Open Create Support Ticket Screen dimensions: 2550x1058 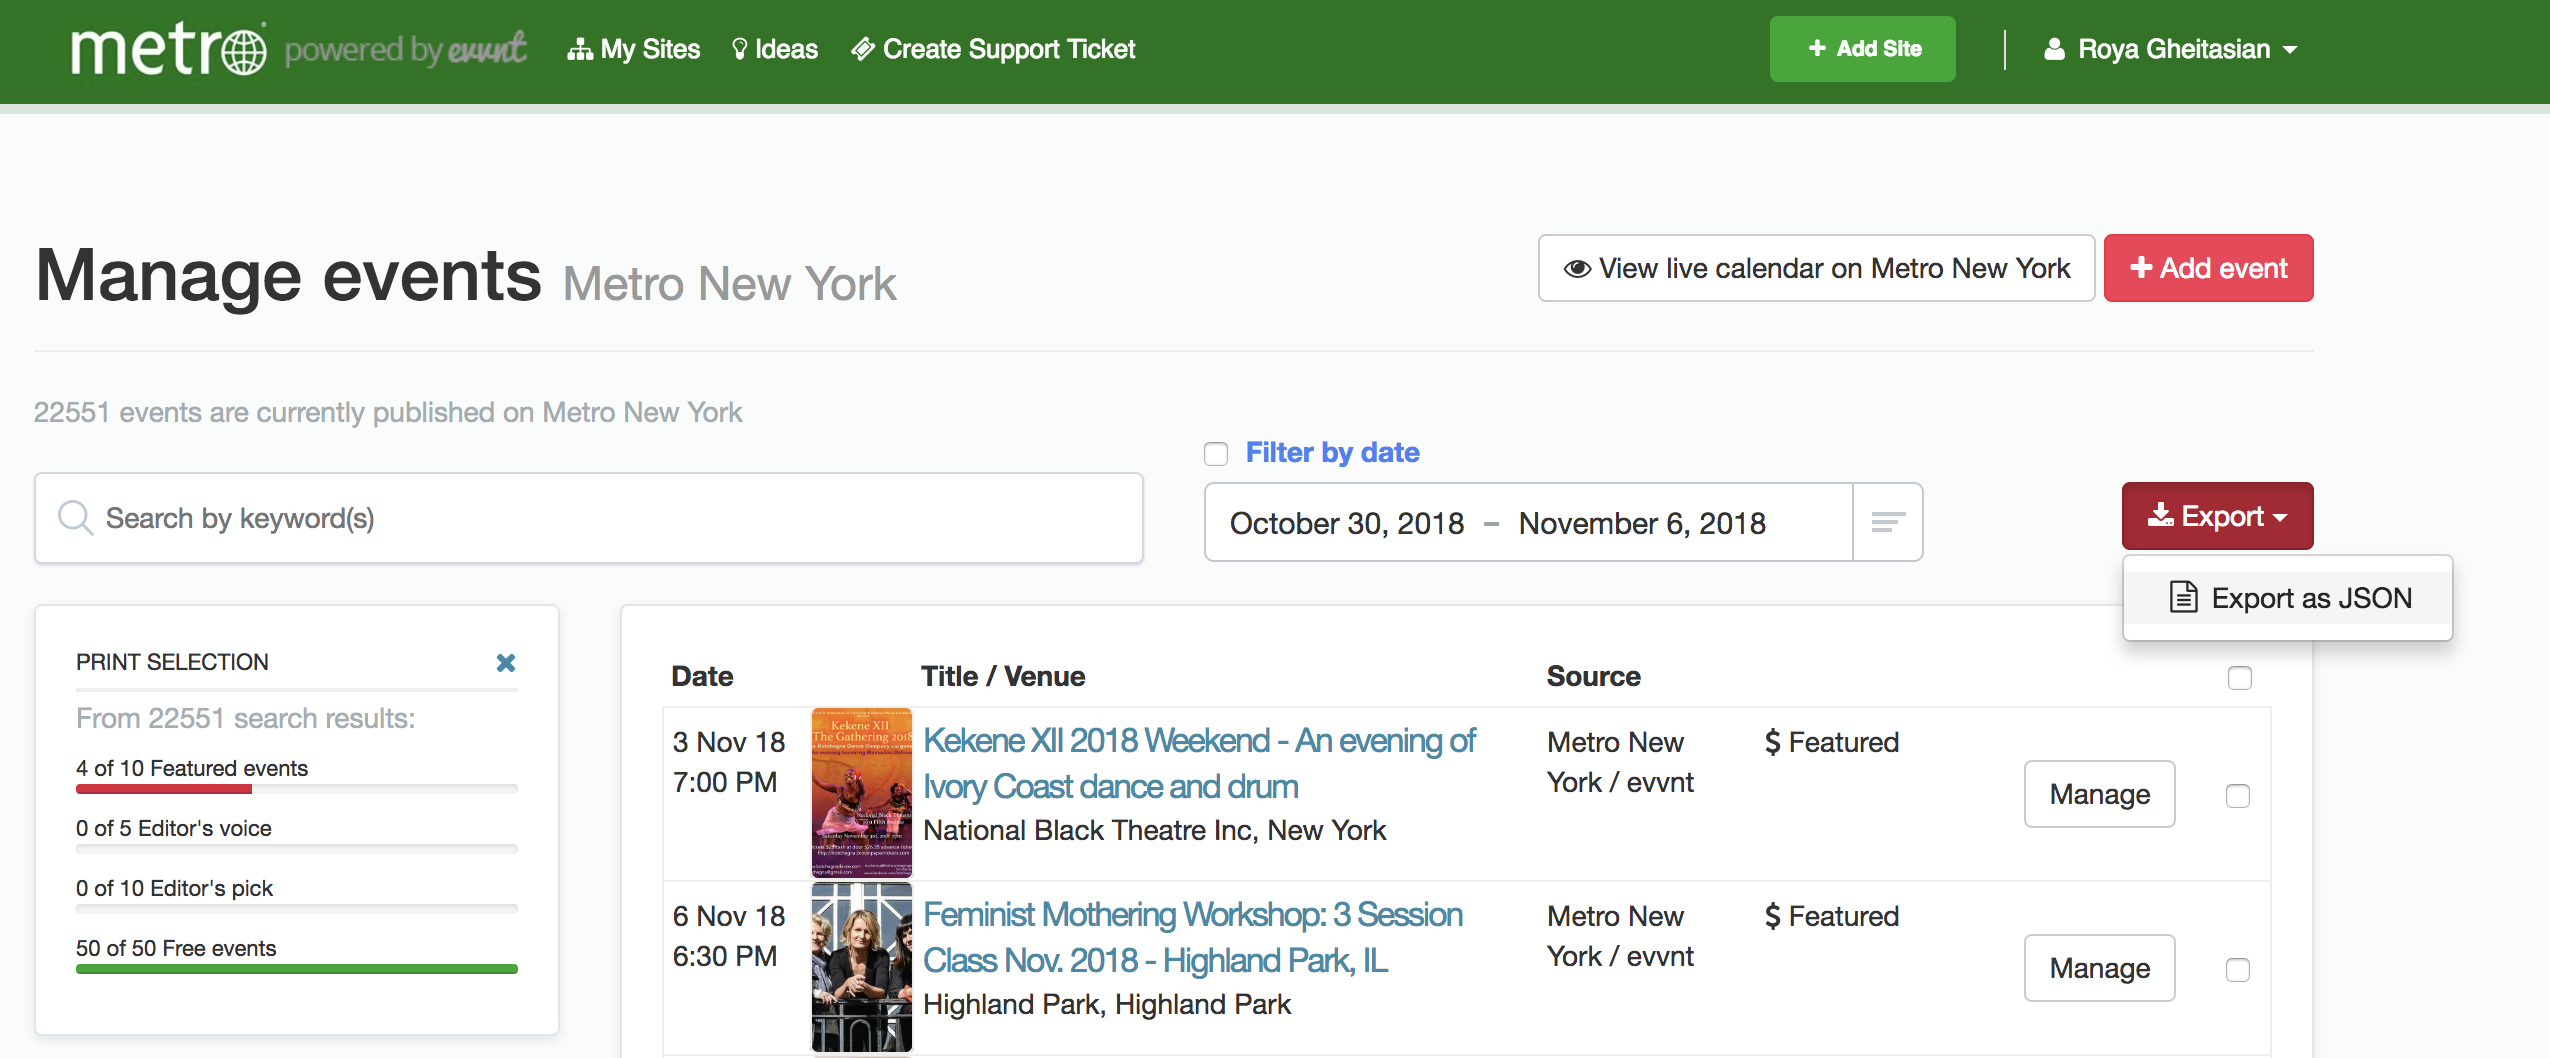(993, 49)
